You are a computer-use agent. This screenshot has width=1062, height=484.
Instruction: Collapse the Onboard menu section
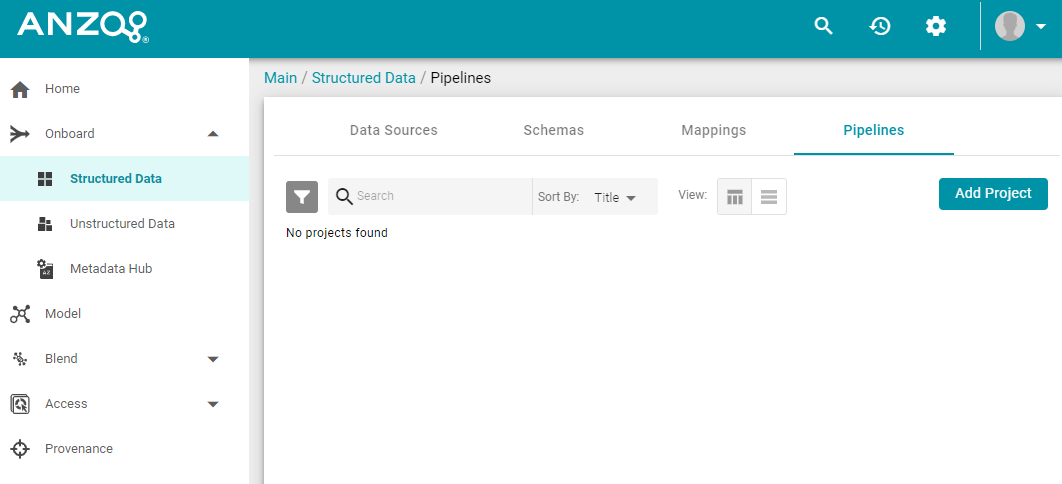213,134
